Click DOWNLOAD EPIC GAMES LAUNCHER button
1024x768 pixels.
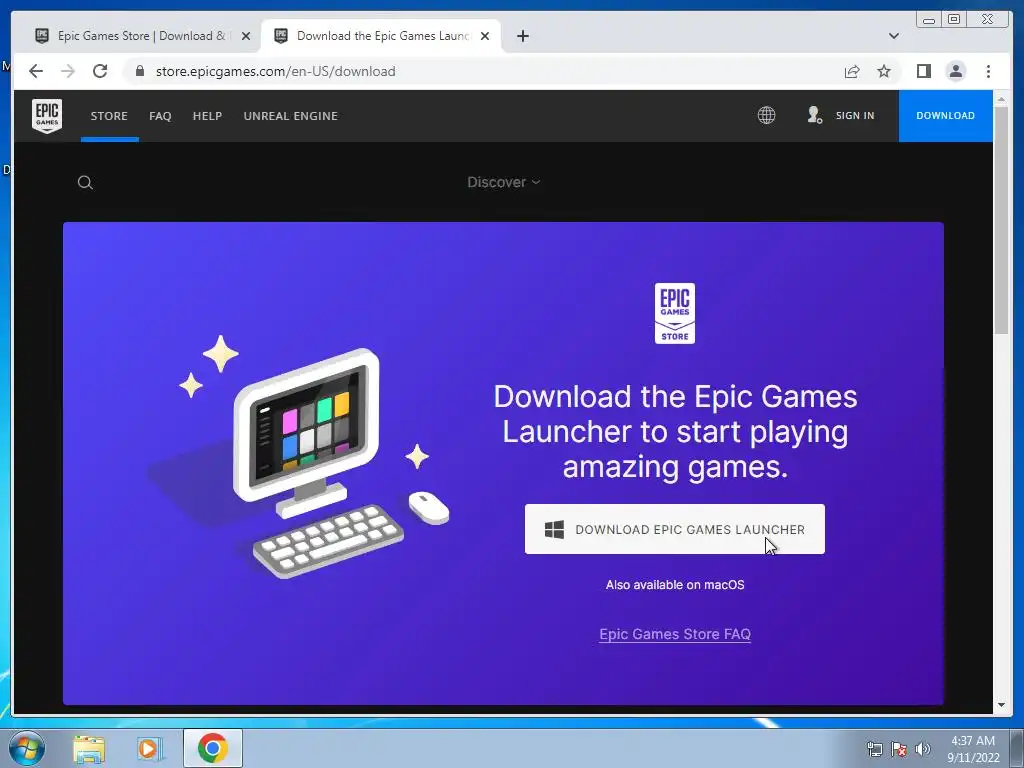coord(675,529)
